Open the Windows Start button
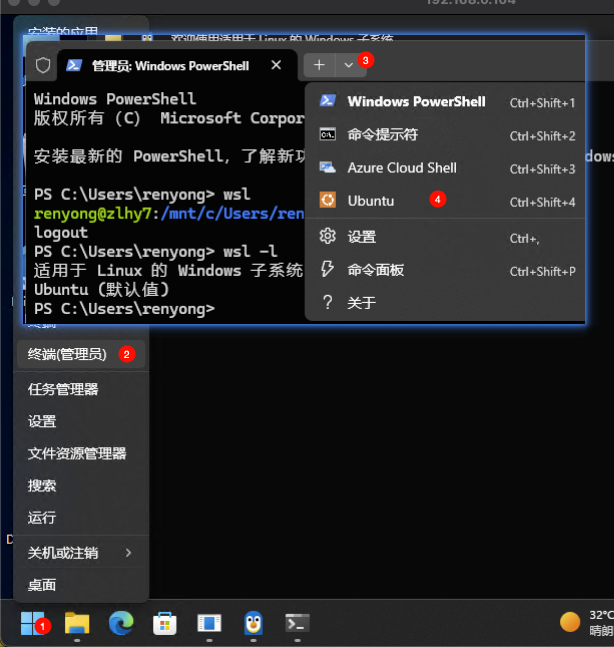614x647 pixels. [32, 623]
